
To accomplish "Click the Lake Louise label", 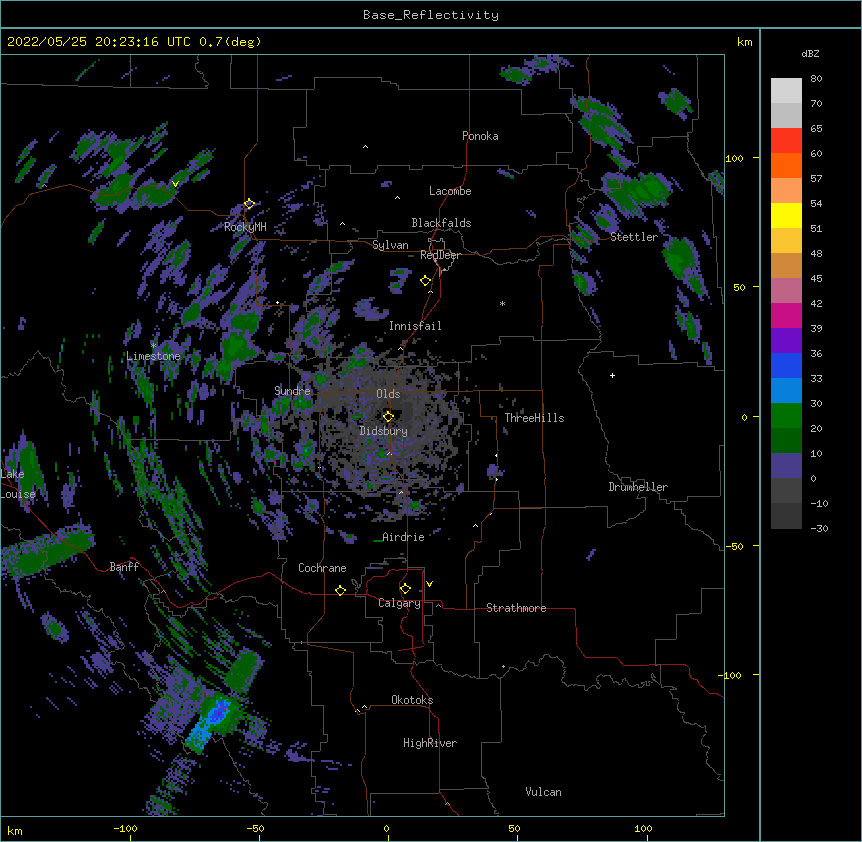I will tap(16, 484).
